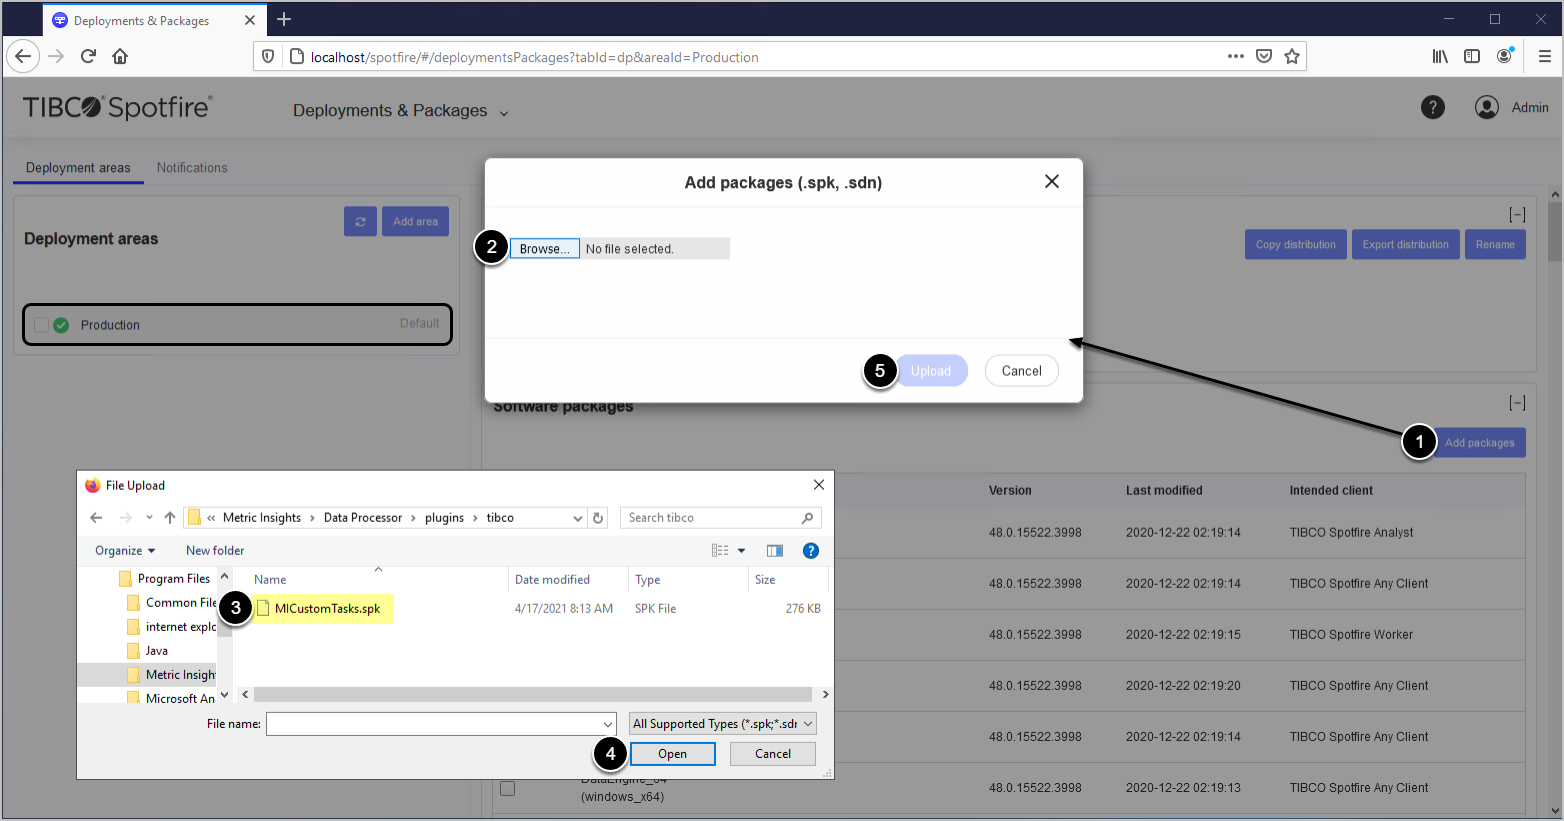Click the Spotfire help question mark icon

1432,107
